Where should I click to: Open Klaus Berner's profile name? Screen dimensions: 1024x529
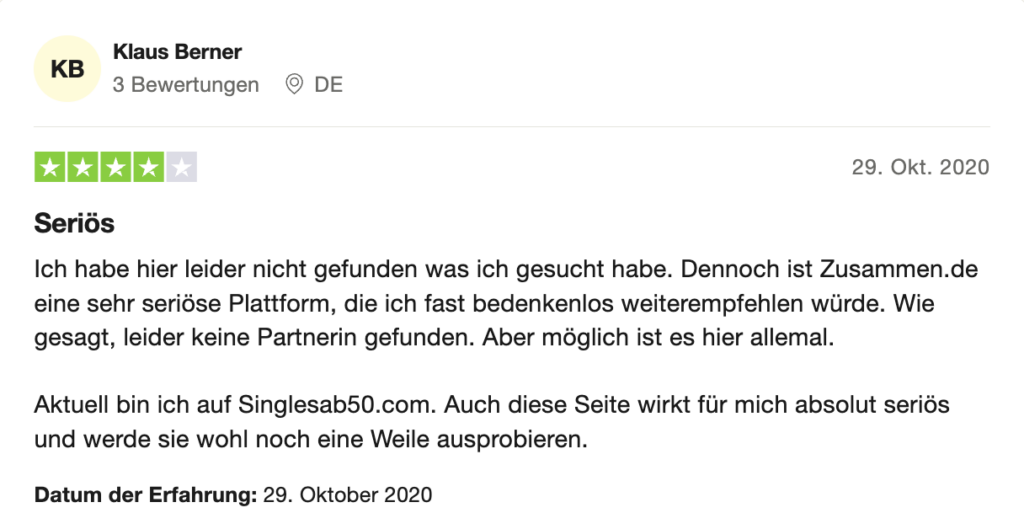(x=177, y=52)
